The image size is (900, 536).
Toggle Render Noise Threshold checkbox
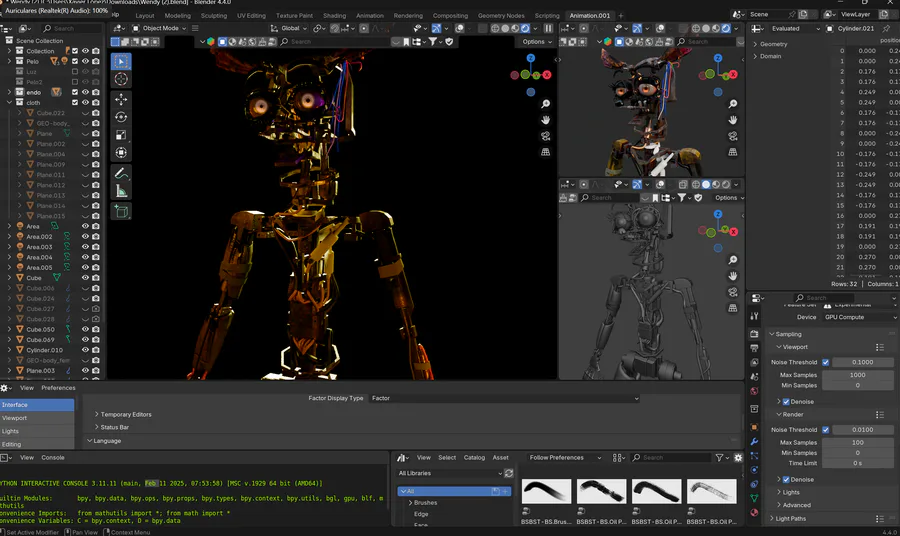(x=825, y=430)
